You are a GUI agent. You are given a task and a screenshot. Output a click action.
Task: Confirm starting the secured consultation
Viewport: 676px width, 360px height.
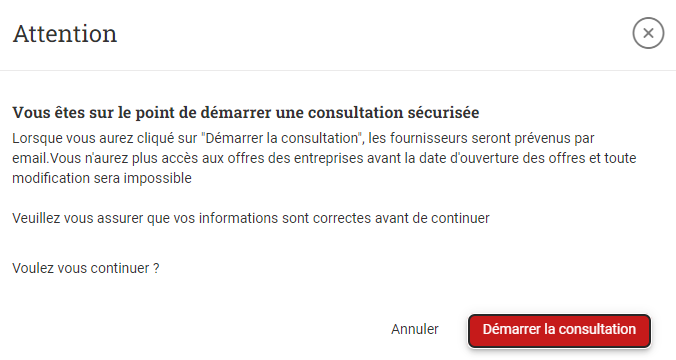coord(559,330)
